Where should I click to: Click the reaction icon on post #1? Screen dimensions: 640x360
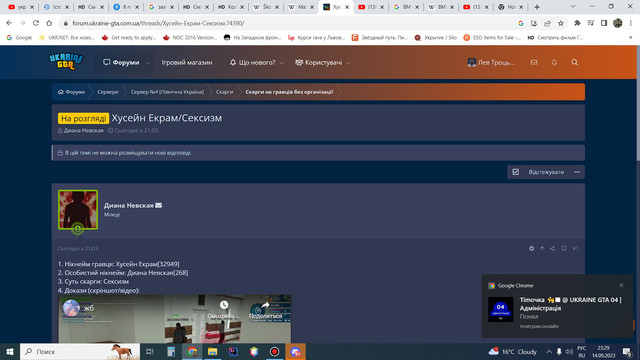531,249
